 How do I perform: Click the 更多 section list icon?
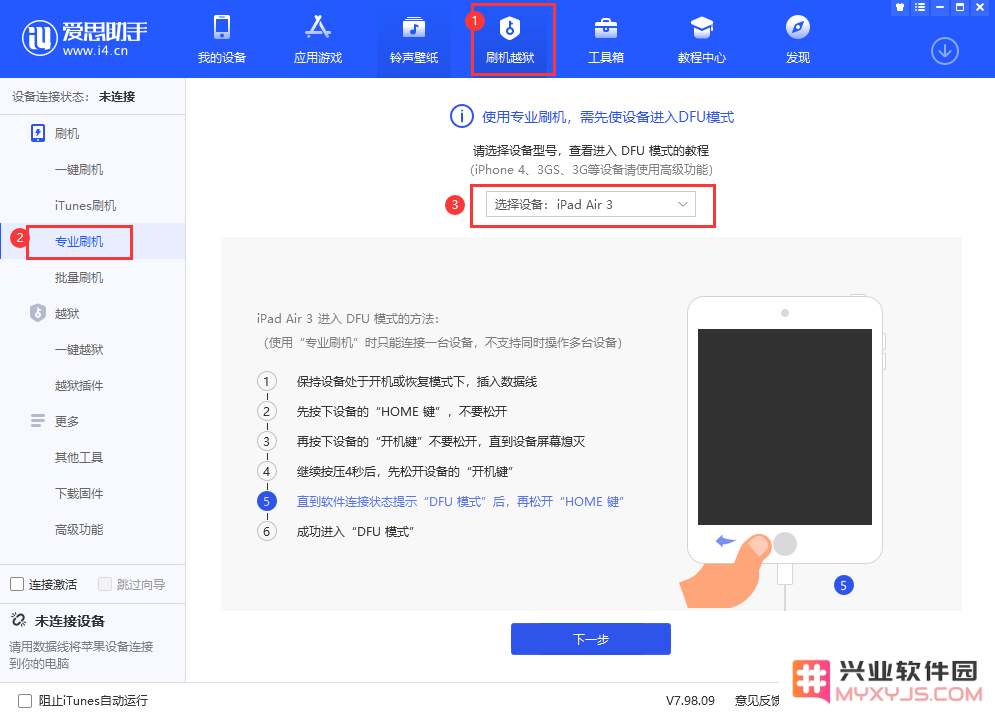38,421
